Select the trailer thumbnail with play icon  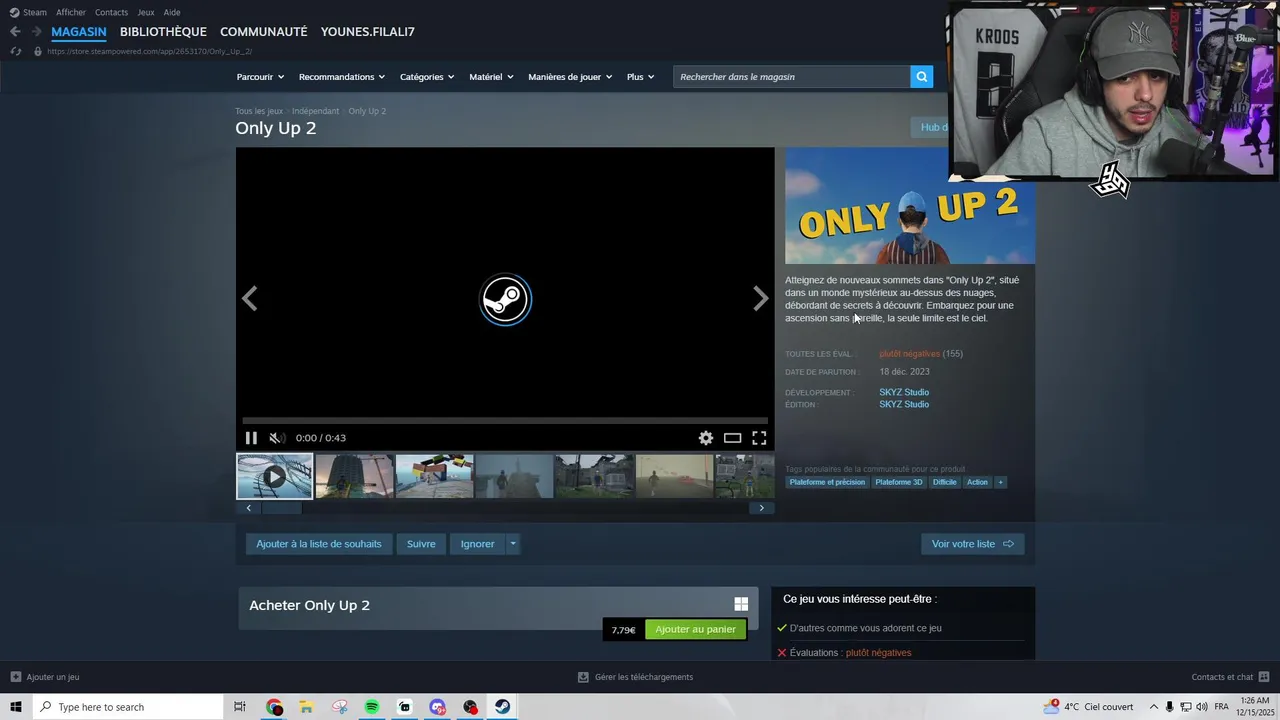(274, 476)
